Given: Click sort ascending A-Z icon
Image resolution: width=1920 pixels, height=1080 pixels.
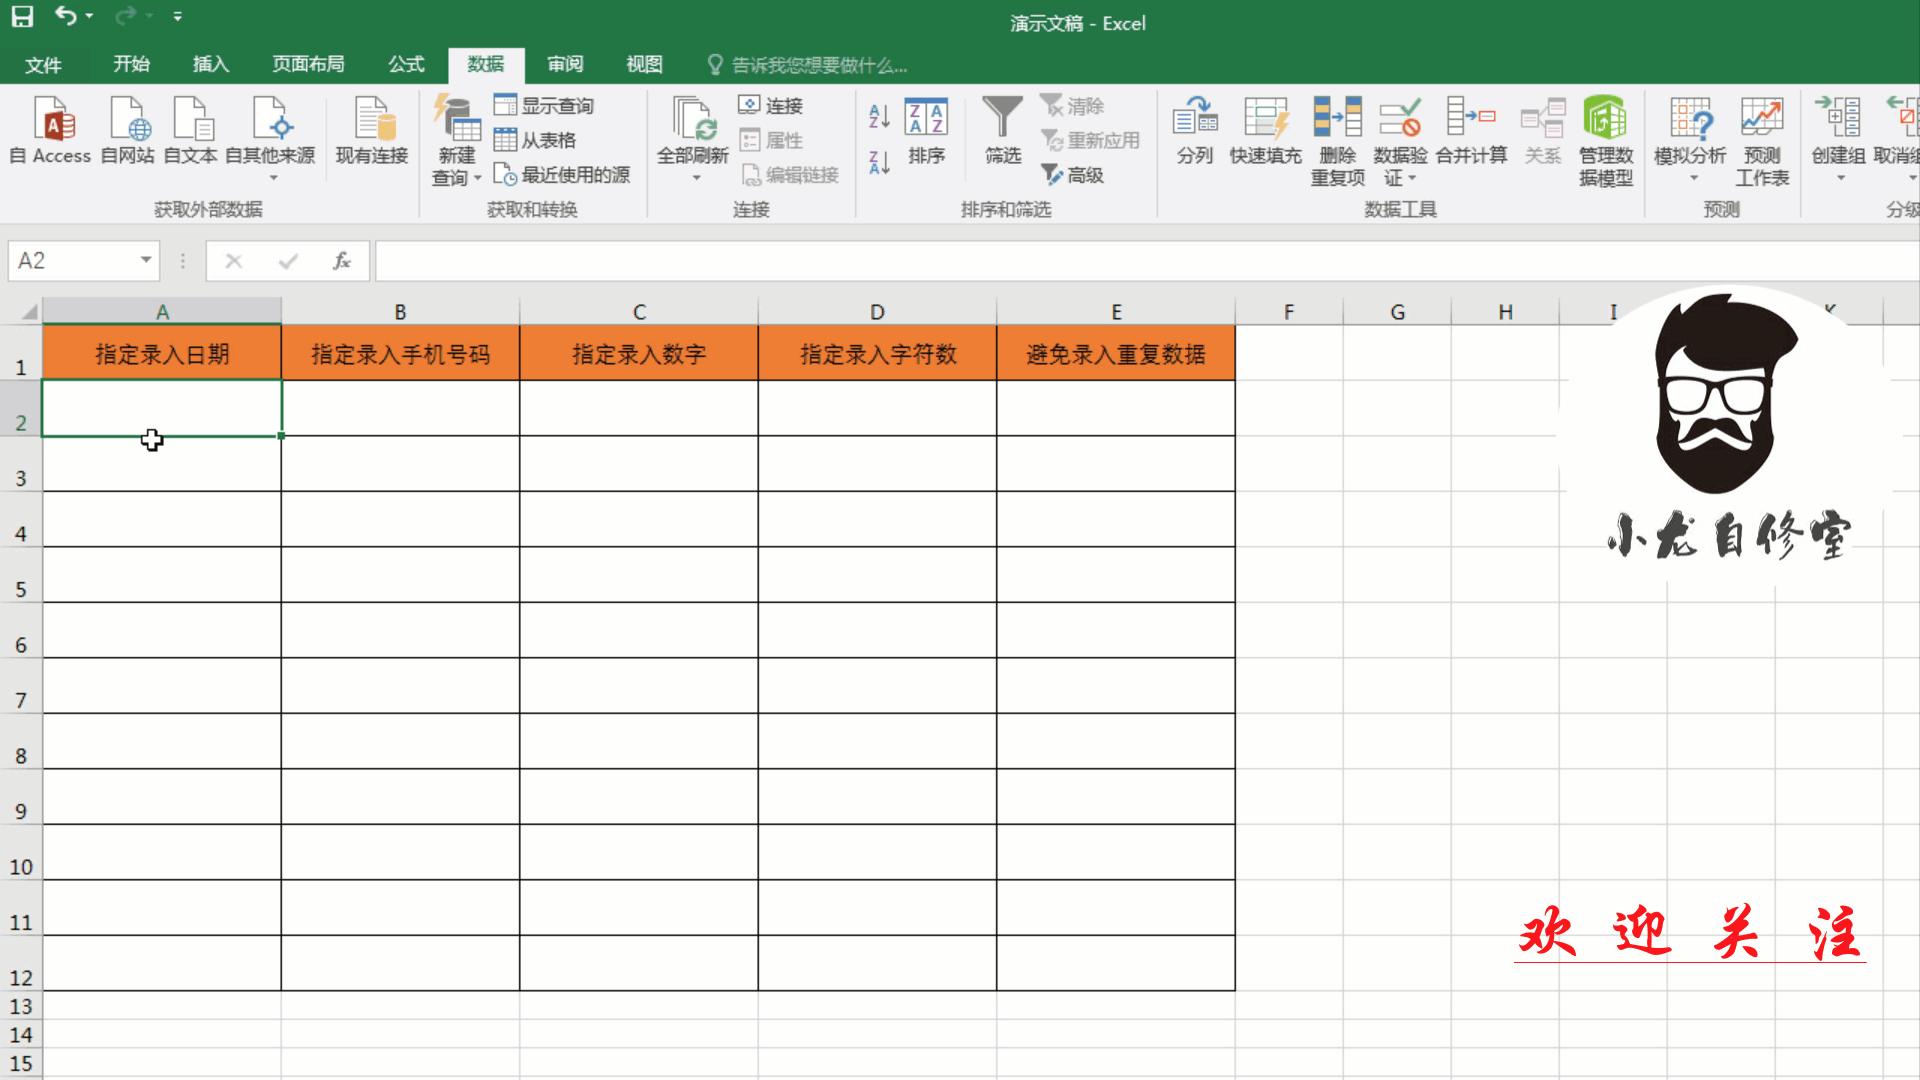Looking at the screenshot, I should pyautogui.click(x=879, y=117).
